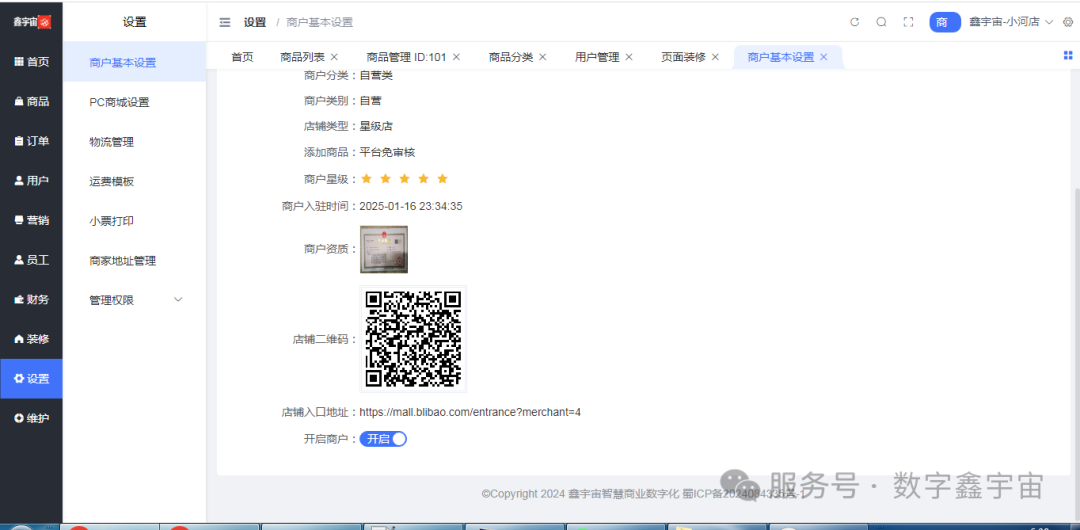The image size is (1080, 530).
Task: Expand the 管理权限 submenu
Action: click(135, 300)
